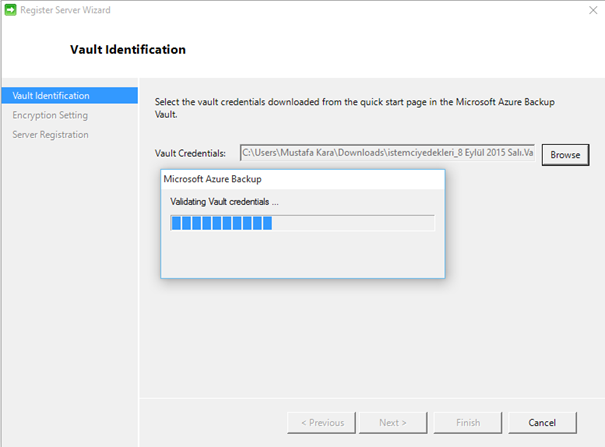Click the Previous button

(x=322, y=423)
